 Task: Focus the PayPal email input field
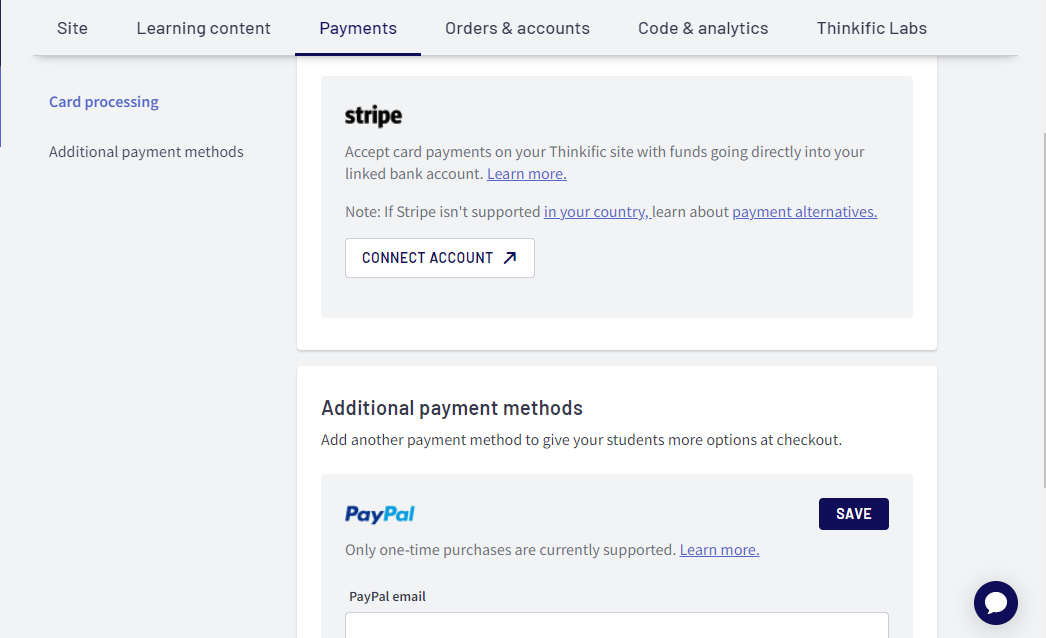616,625
